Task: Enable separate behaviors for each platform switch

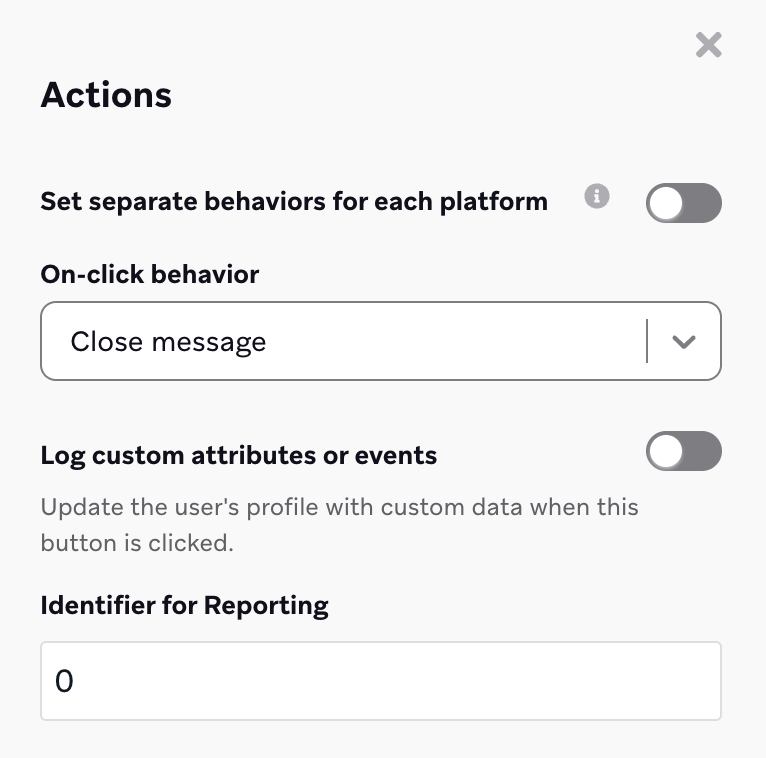Action: click(683, 203)
